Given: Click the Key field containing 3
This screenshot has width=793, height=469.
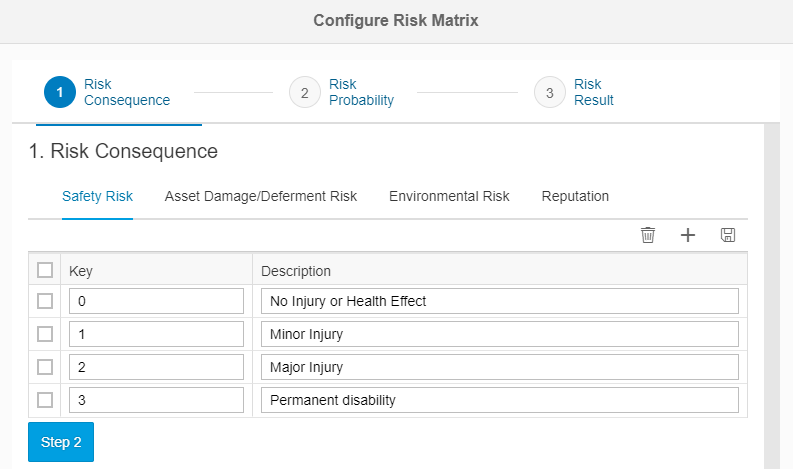Looking at the screenshot, I should click(x=156, y=400).
